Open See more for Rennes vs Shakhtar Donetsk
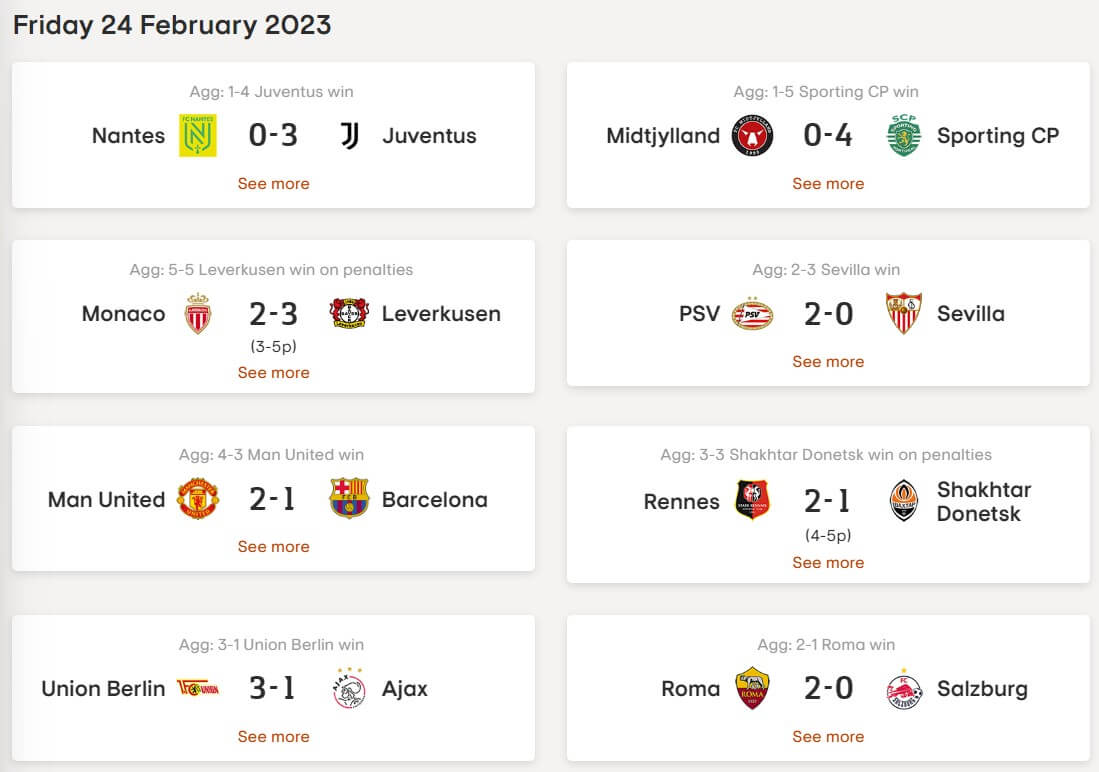Viewport: 1099px width, 772px height. click(828, 563)
